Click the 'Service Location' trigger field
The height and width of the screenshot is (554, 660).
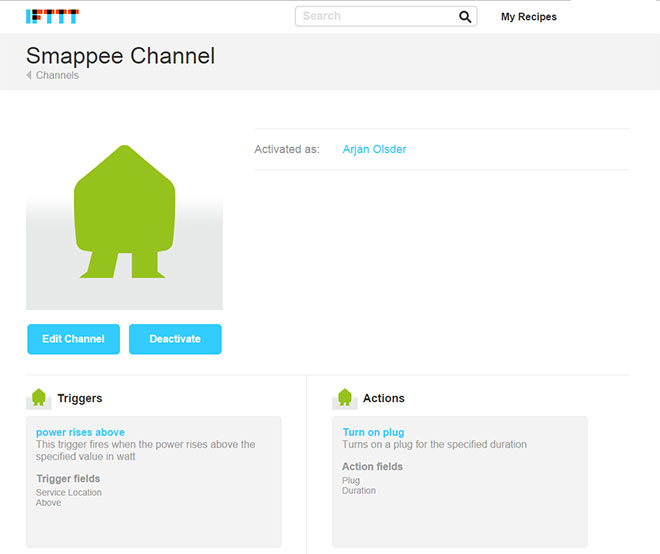click(x=69, y=493)
